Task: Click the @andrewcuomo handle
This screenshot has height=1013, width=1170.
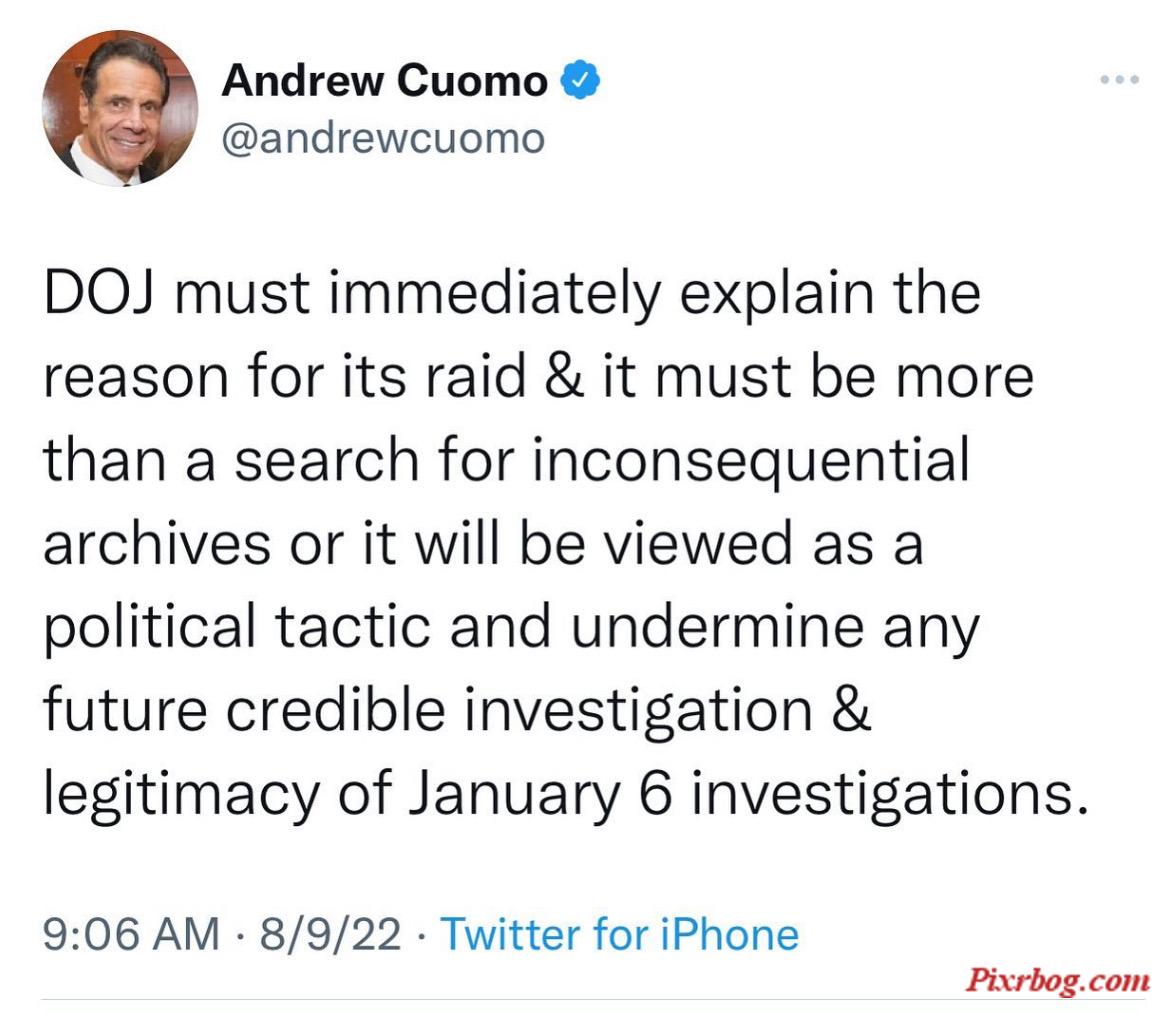Action: pyautogui.click(x=384, y=139)
